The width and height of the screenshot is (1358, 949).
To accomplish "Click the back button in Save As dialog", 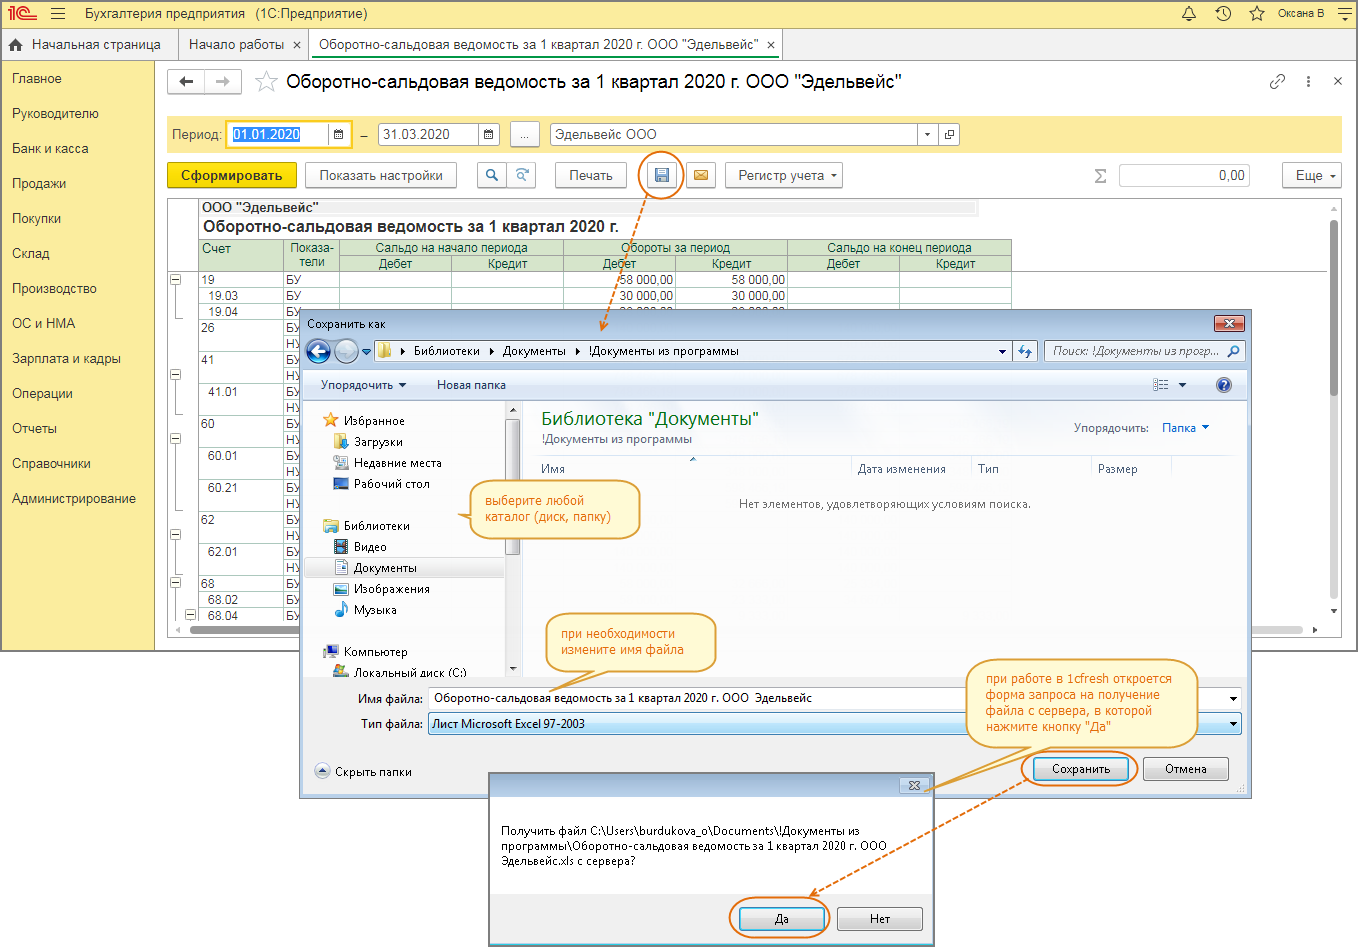I will coord(318,351).
